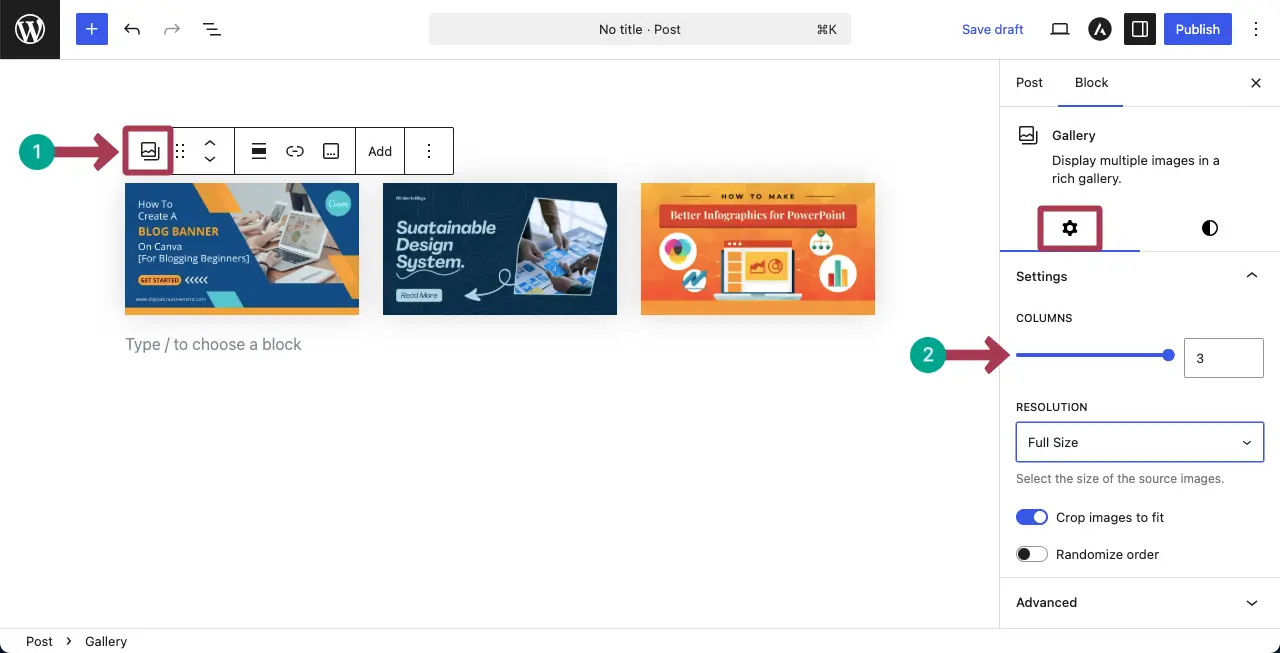Toggle the gallery caption icon
The image size is (1280, 653).
point(331,152)
